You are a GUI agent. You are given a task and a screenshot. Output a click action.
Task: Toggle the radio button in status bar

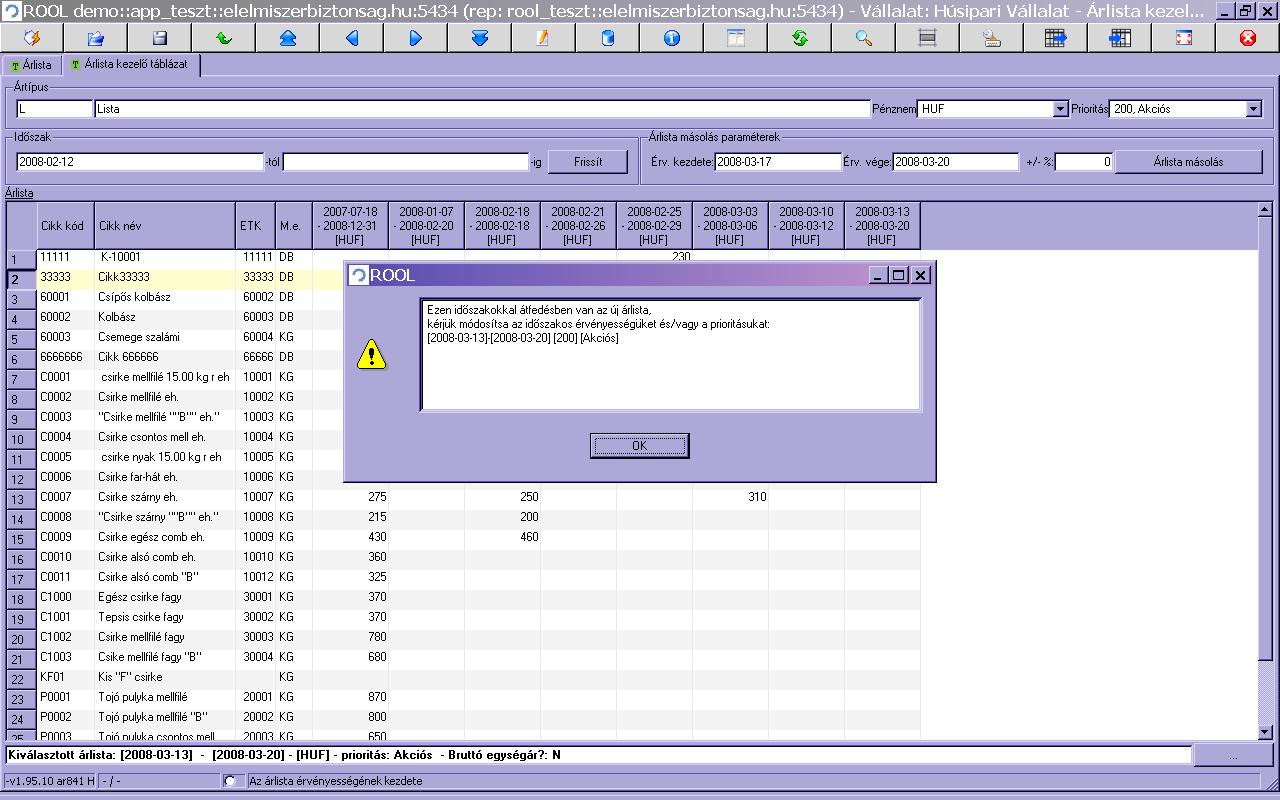[x=231, y=781]
